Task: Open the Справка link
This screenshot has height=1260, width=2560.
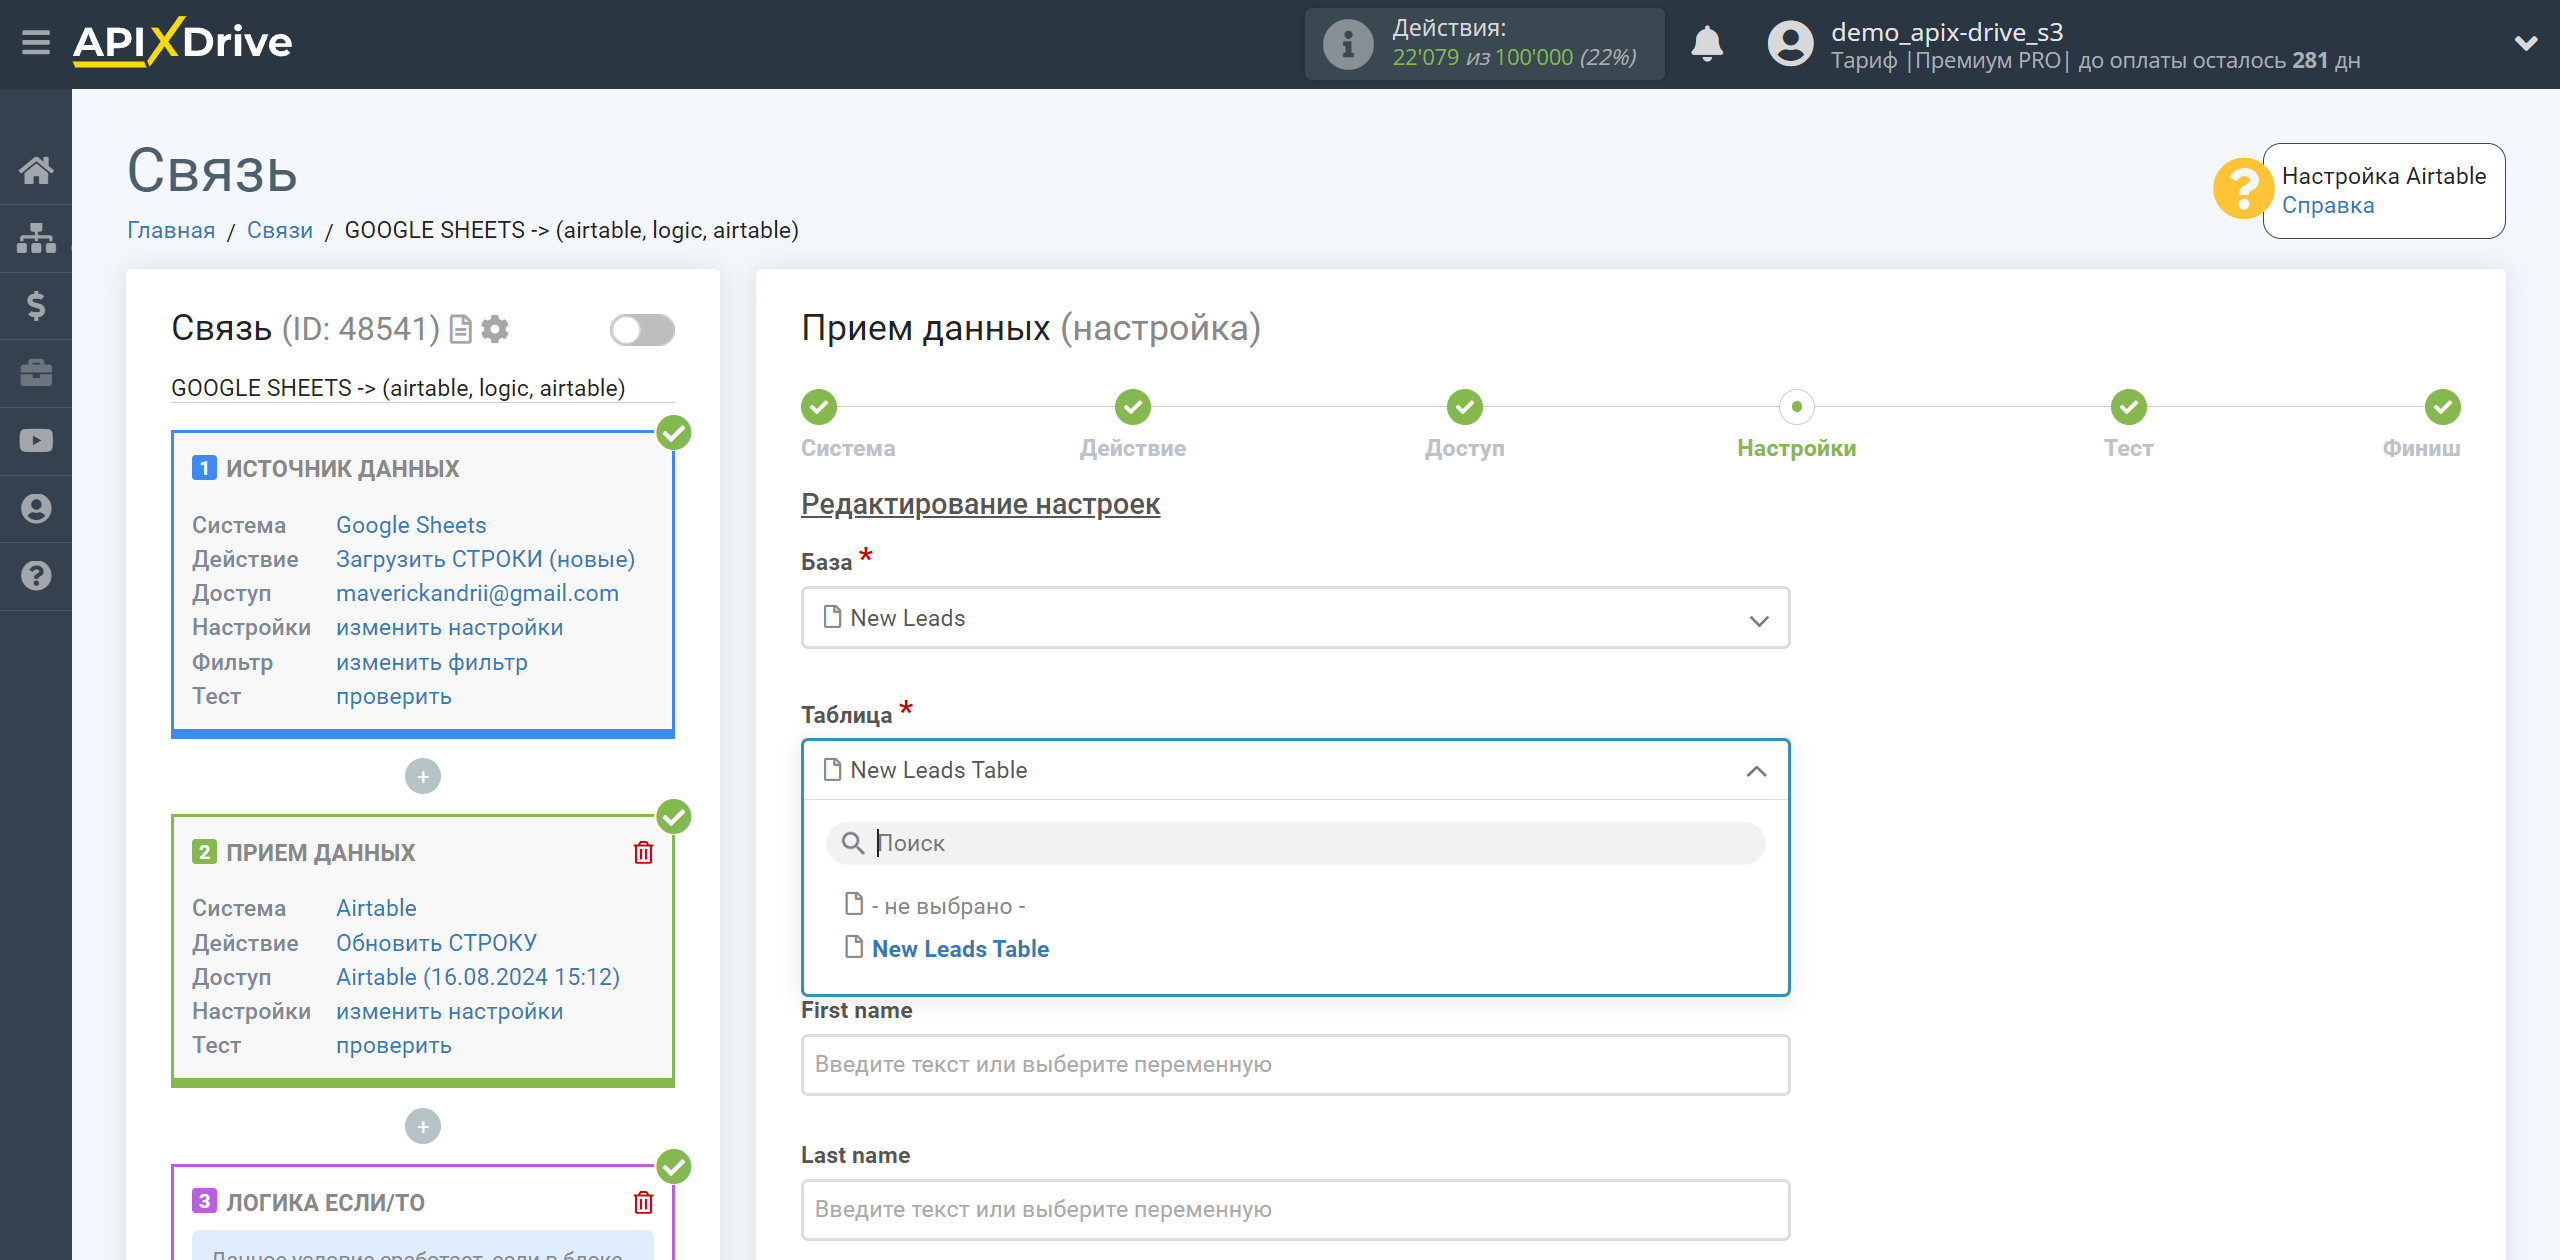Action: click(x=2327, y=206)
